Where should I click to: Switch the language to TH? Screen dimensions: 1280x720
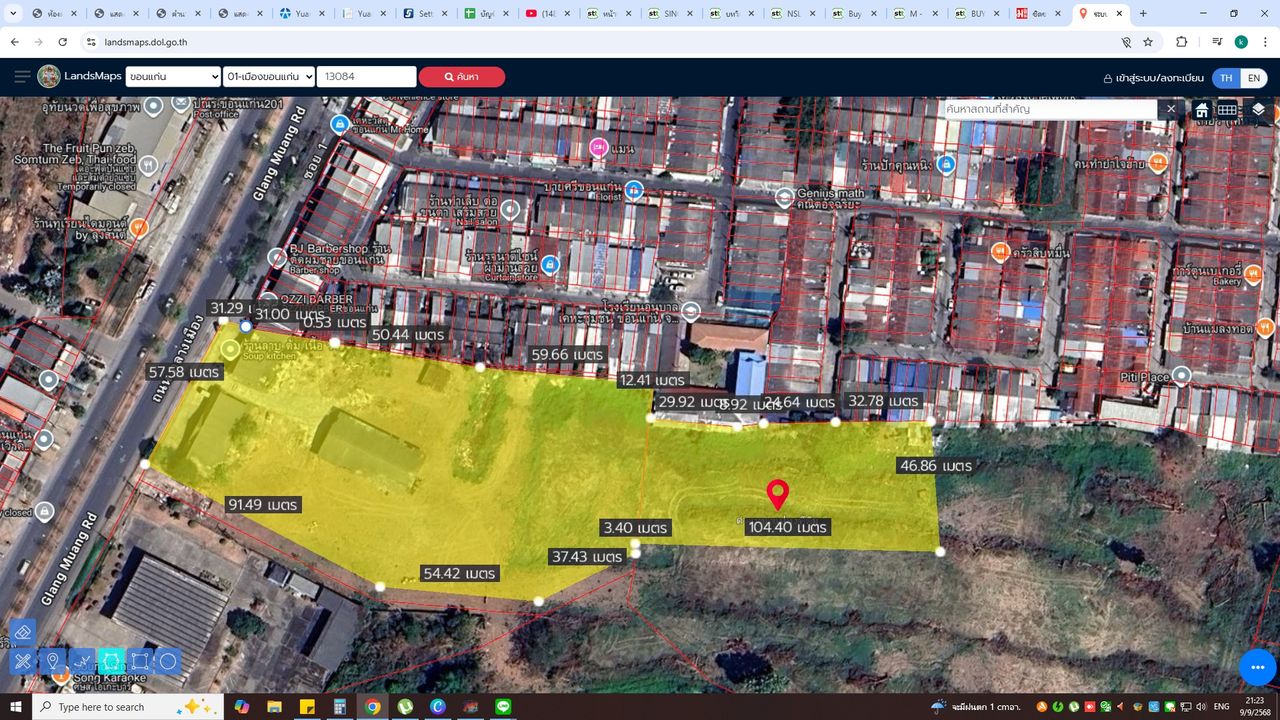pos(1226,78)
